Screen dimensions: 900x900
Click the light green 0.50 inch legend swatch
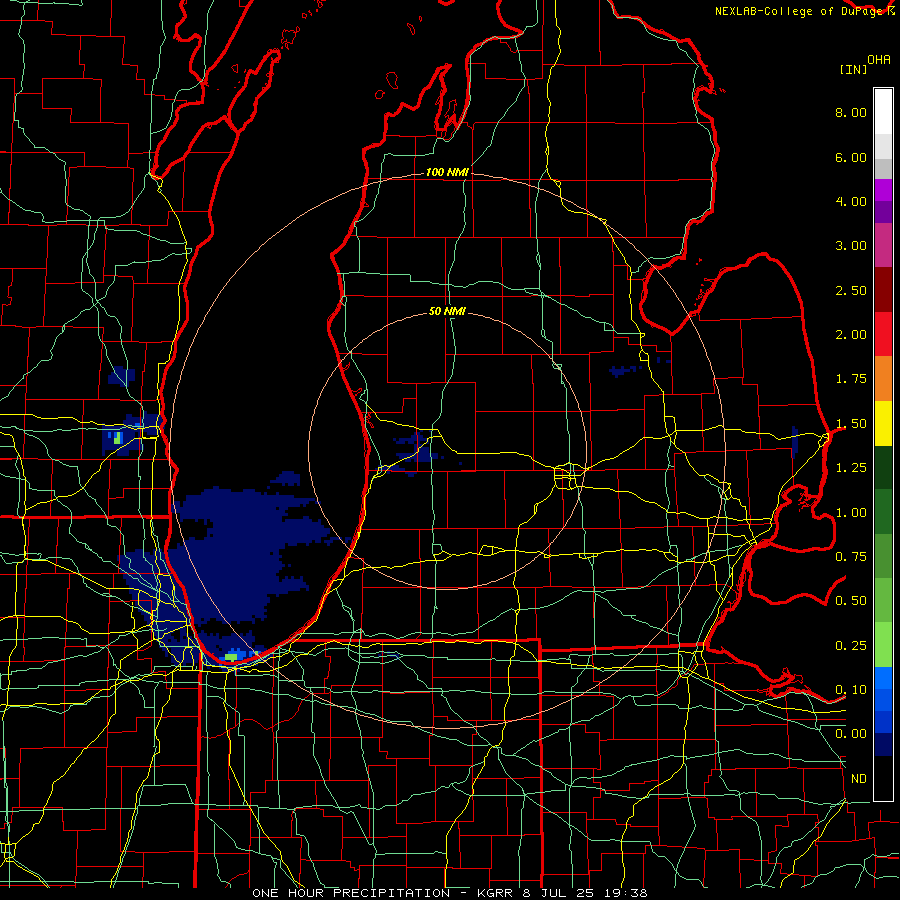883,600
